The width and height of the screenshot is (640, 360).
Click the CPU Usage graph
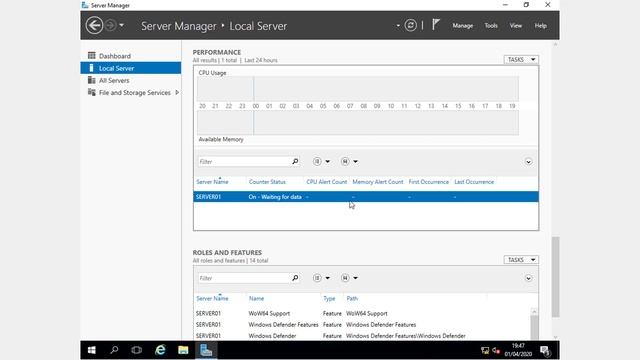coord(358,89)
